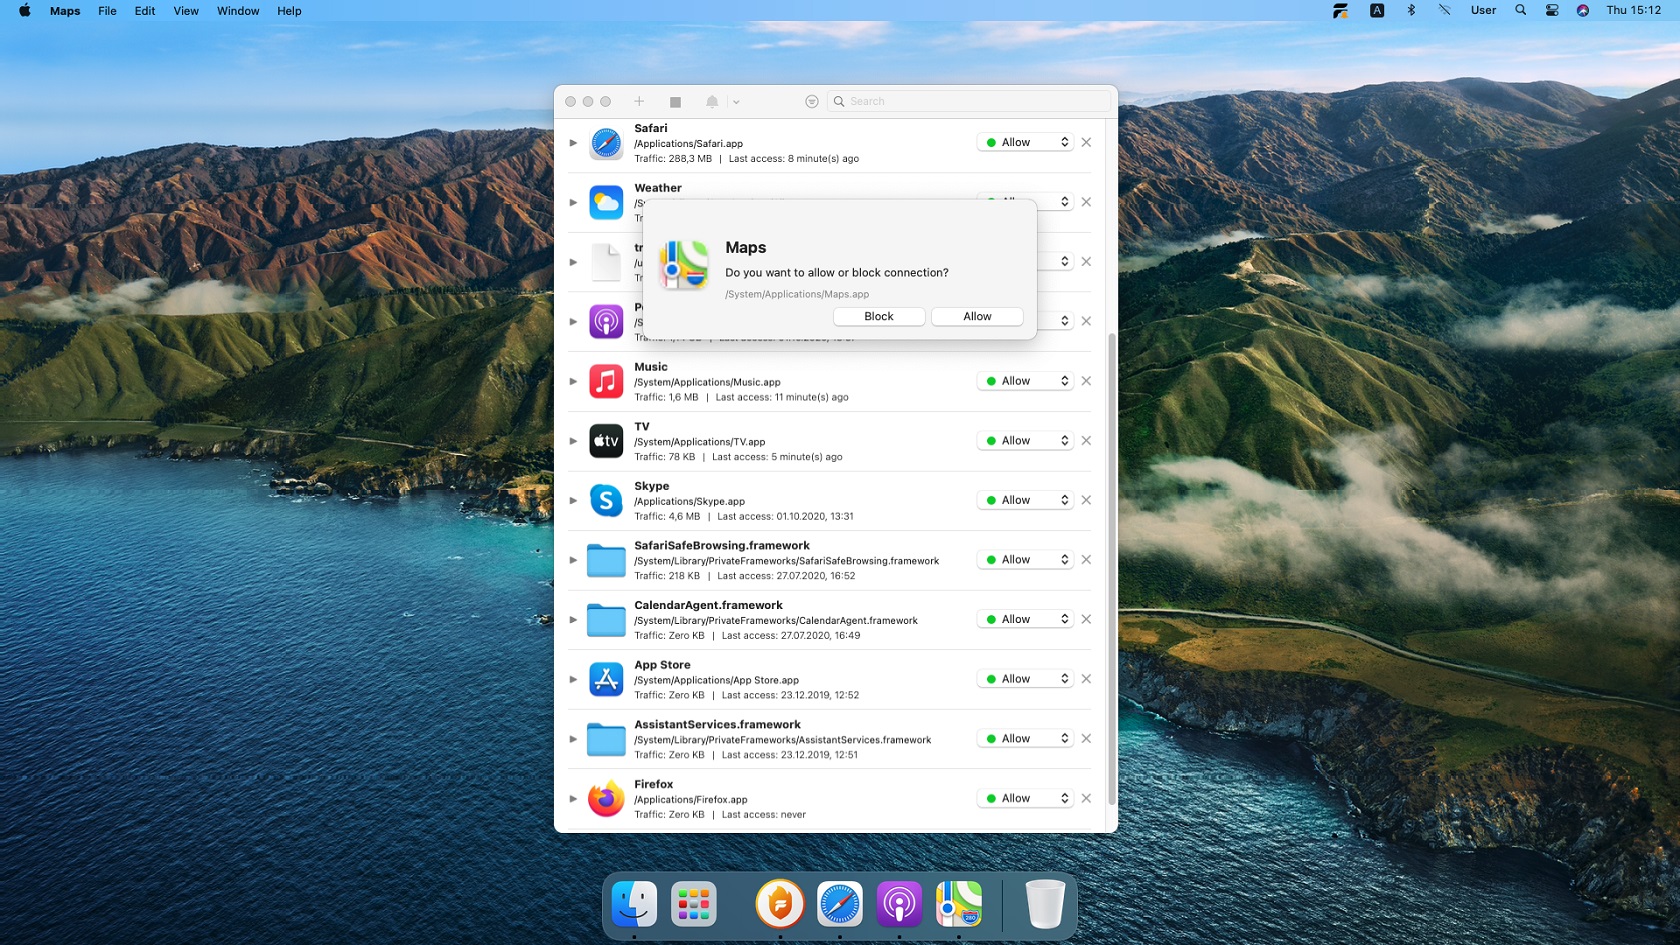Click the AssistantServices.framework folder icon
Screen dimensions: 1680x945
click(x=606, y=739)
